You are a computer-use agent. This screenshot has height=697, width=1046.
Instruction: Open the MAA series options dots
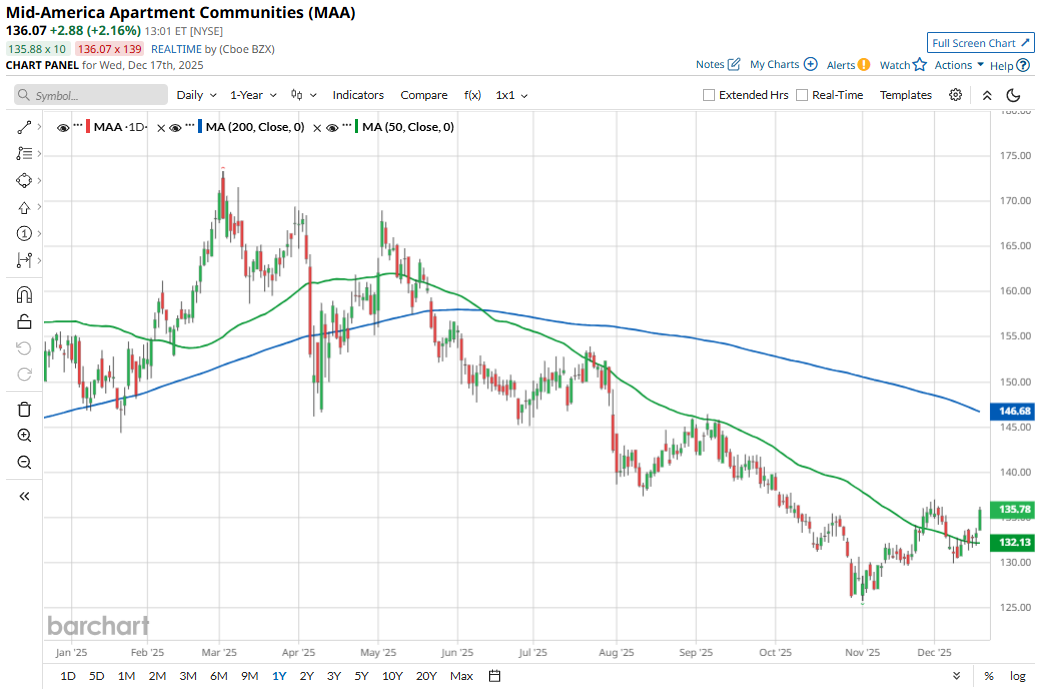tap(78, 125)
